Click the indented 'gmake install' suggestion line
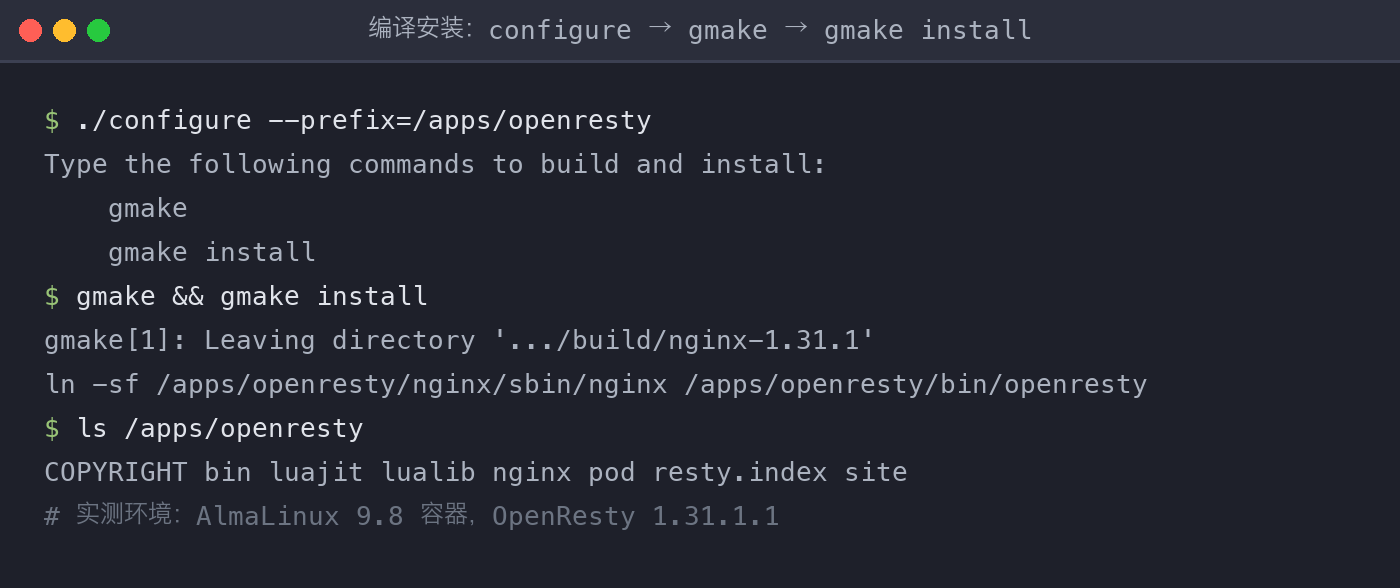Image resolution: width=1400 pixels, height=588 pixels. tap(212, 252)
